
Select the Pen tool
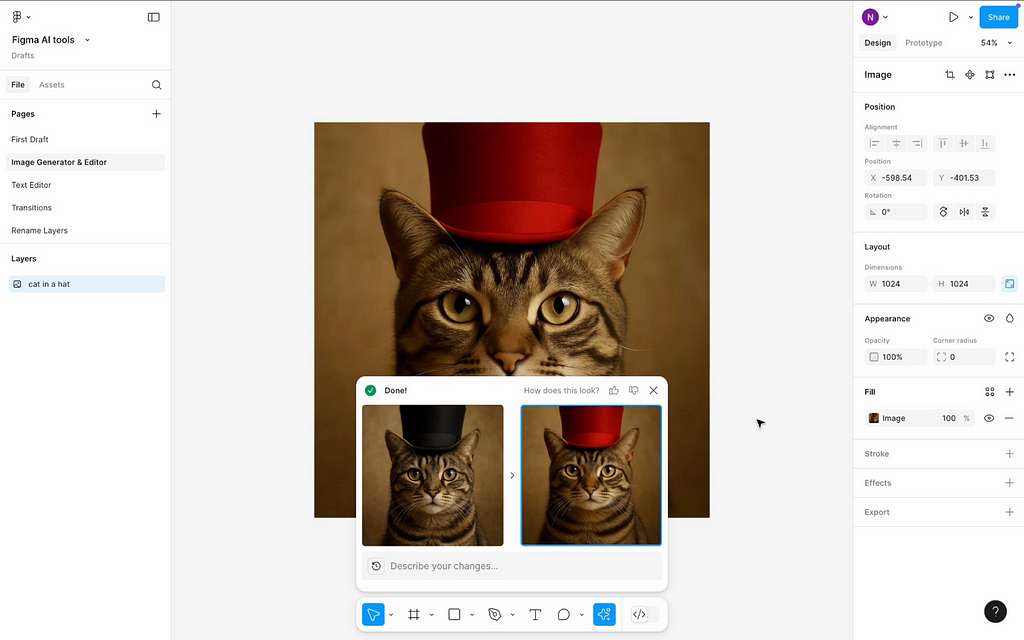494,615
